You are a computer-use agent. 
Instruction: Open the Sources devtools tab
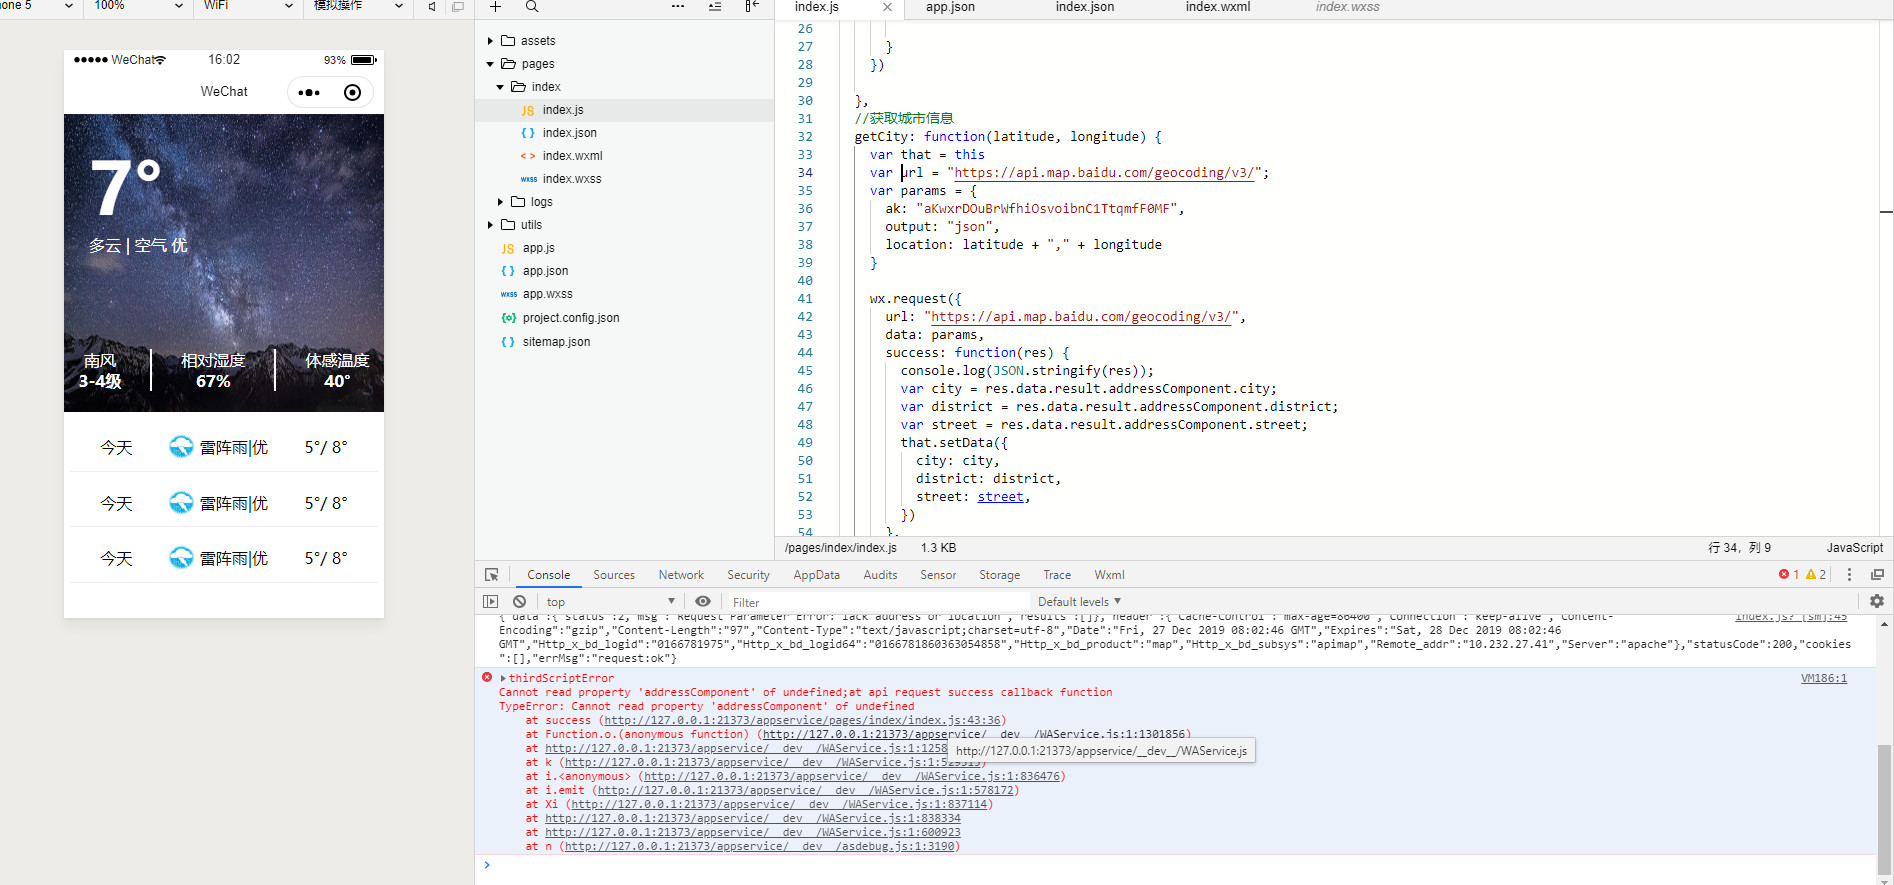pyautogui.click(x=614, y=575)
